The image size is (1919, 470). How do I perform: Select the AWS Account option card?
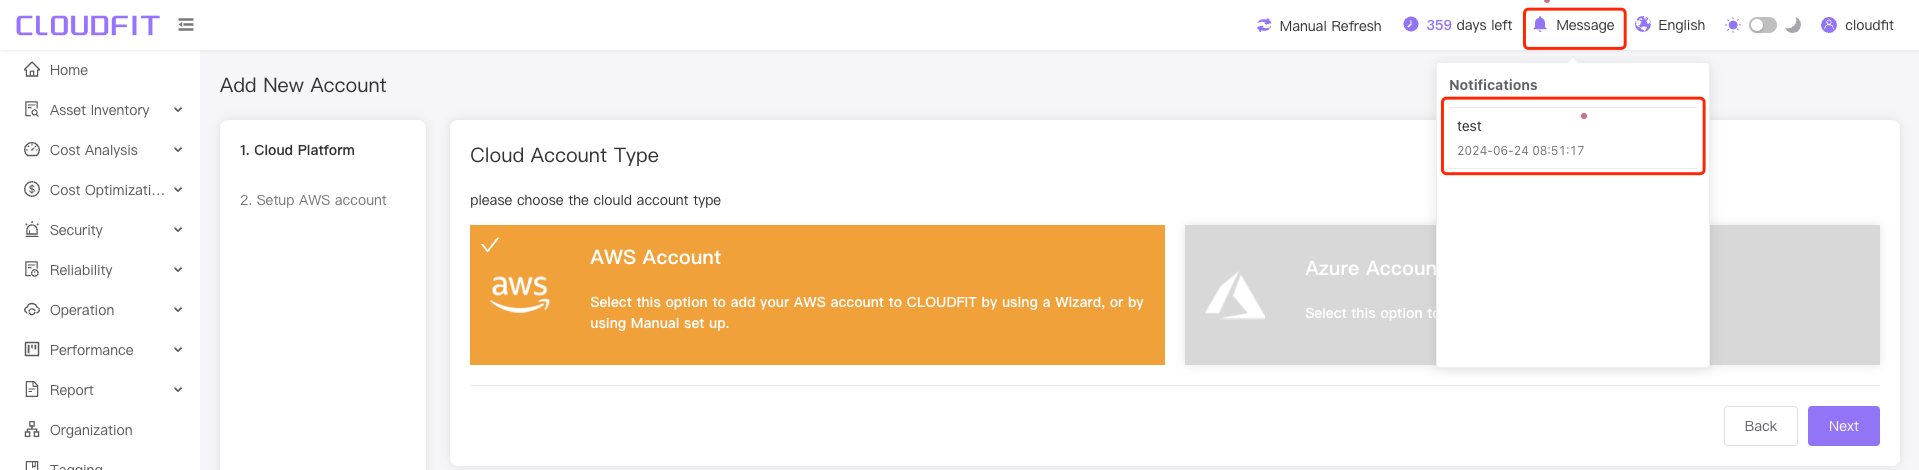pyautogui.click(x=817, y=295)
